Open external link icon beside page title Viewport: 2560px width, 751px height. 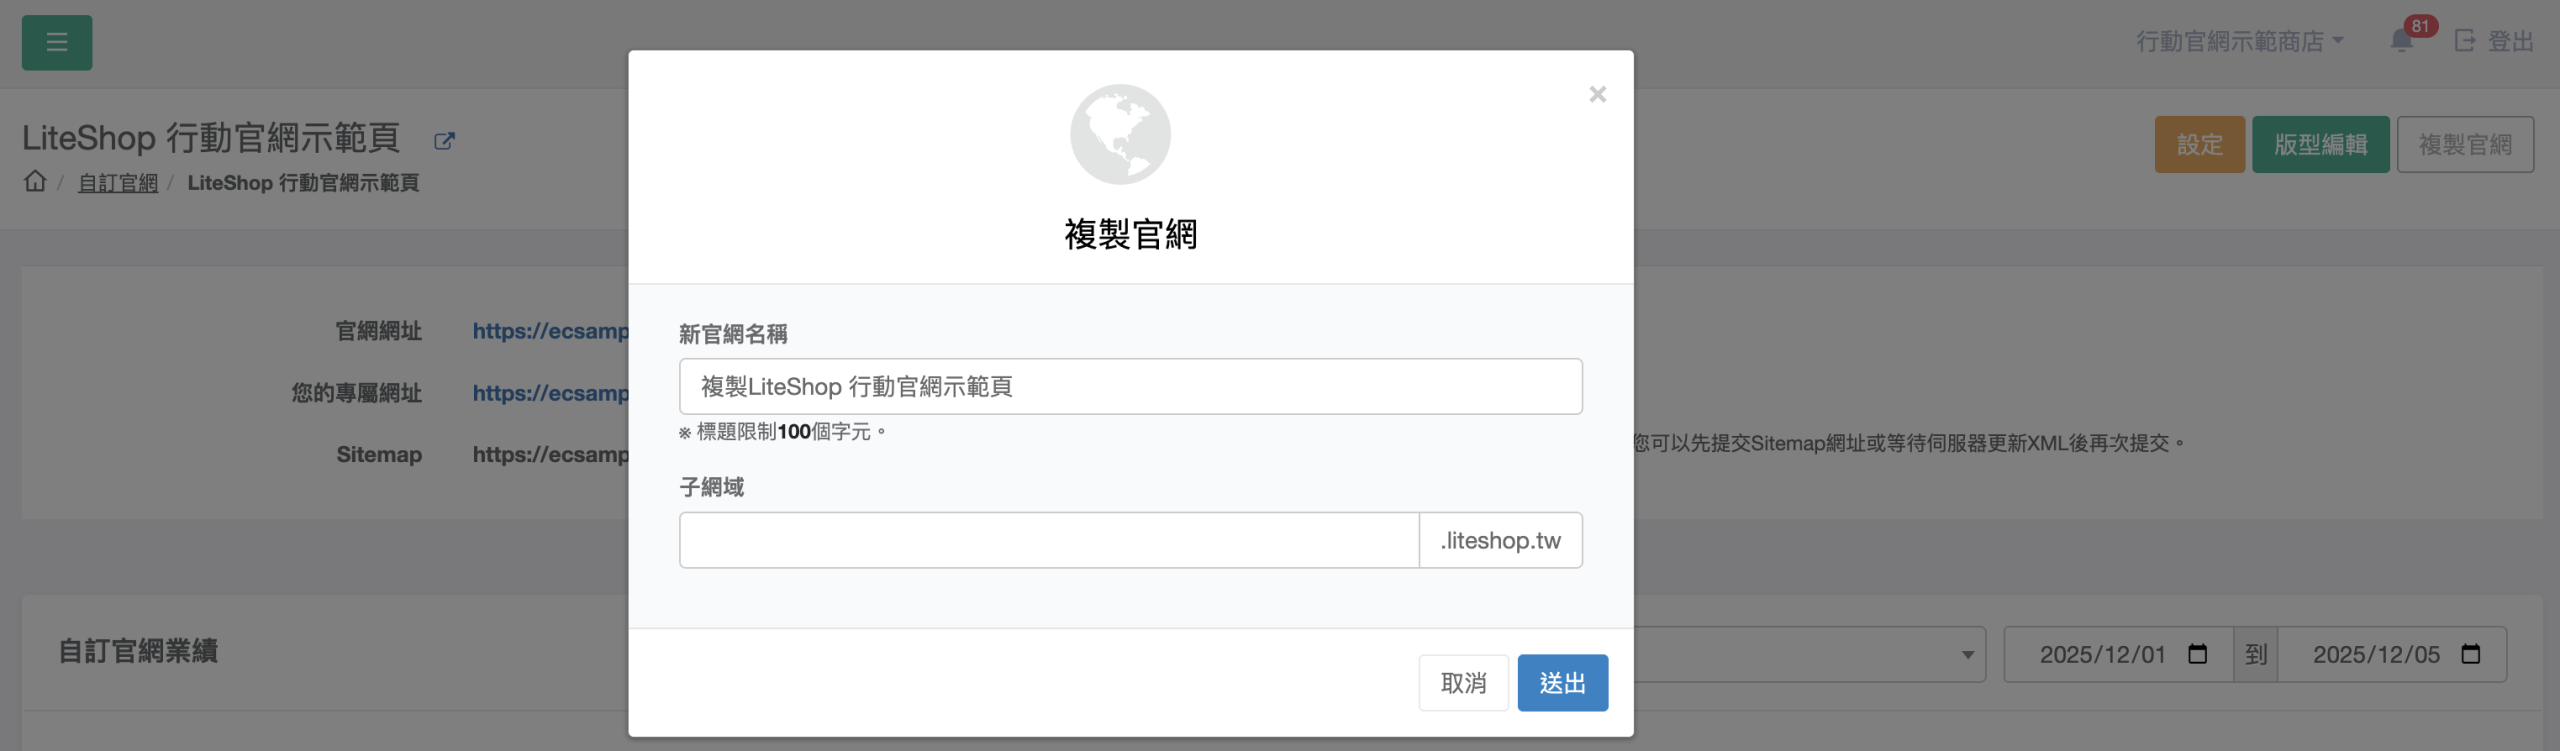pos(444,141)
